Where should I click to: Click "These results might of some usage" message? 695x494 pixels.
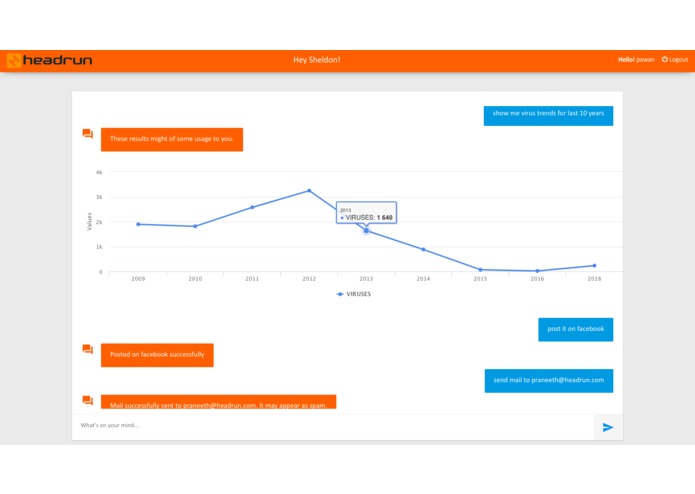pos(172,140)
